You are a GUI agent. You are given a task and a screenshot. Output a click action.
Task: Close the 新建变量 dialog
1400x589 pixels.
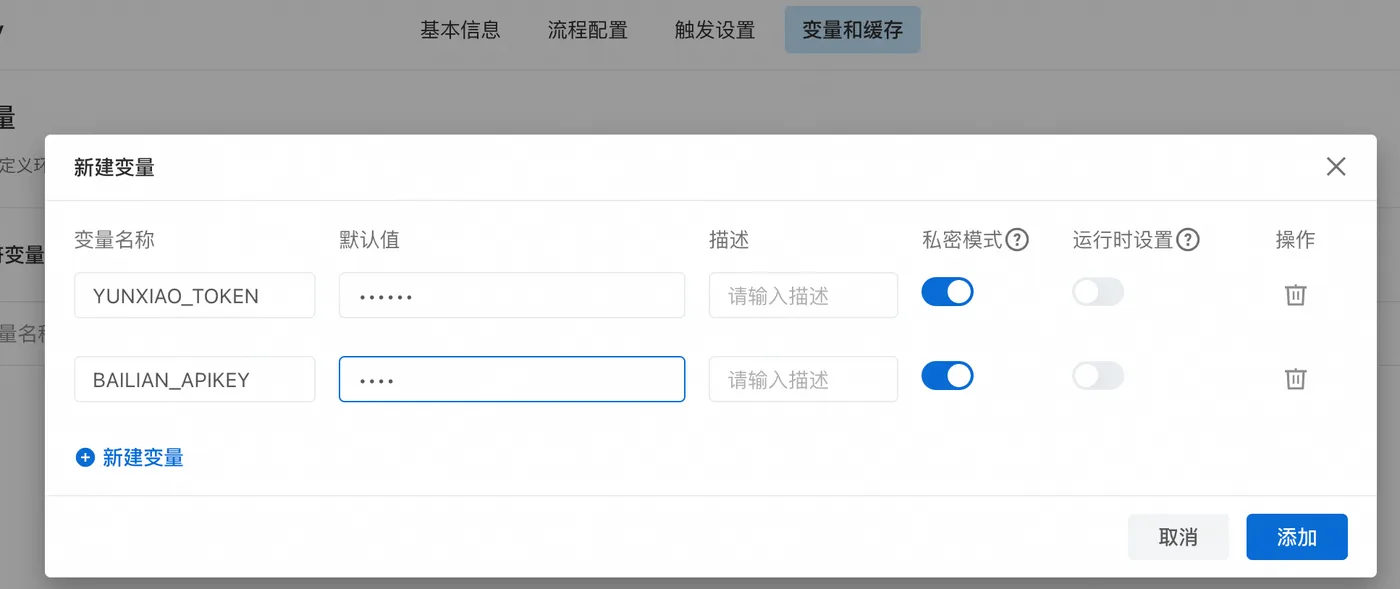point(1335,167)
